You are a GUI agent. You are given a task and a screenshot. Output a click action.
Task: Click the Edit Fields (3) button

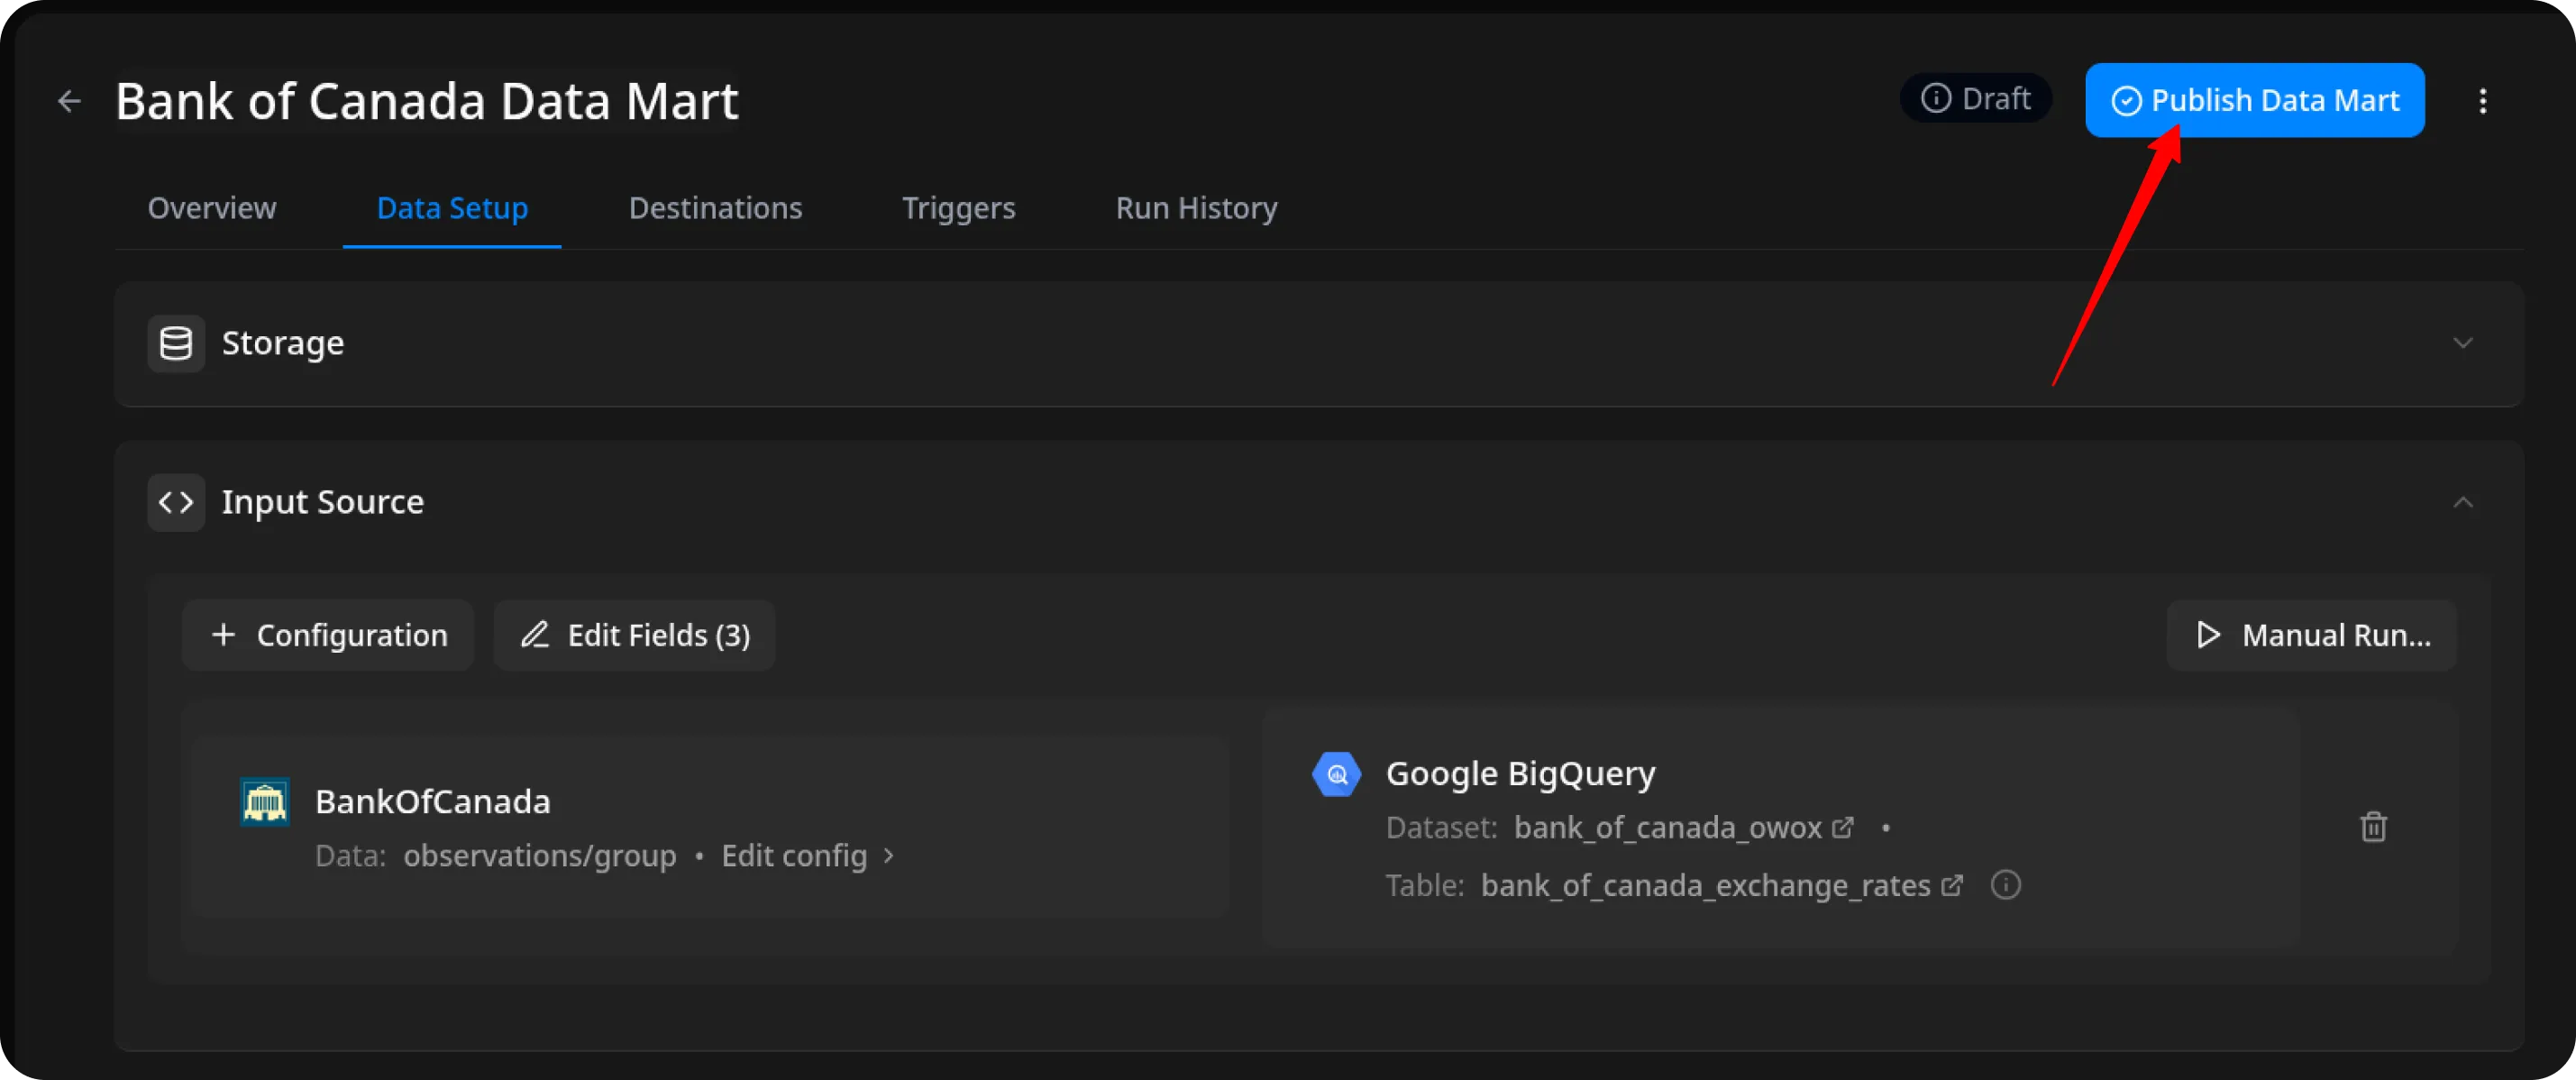click(635, 635)
